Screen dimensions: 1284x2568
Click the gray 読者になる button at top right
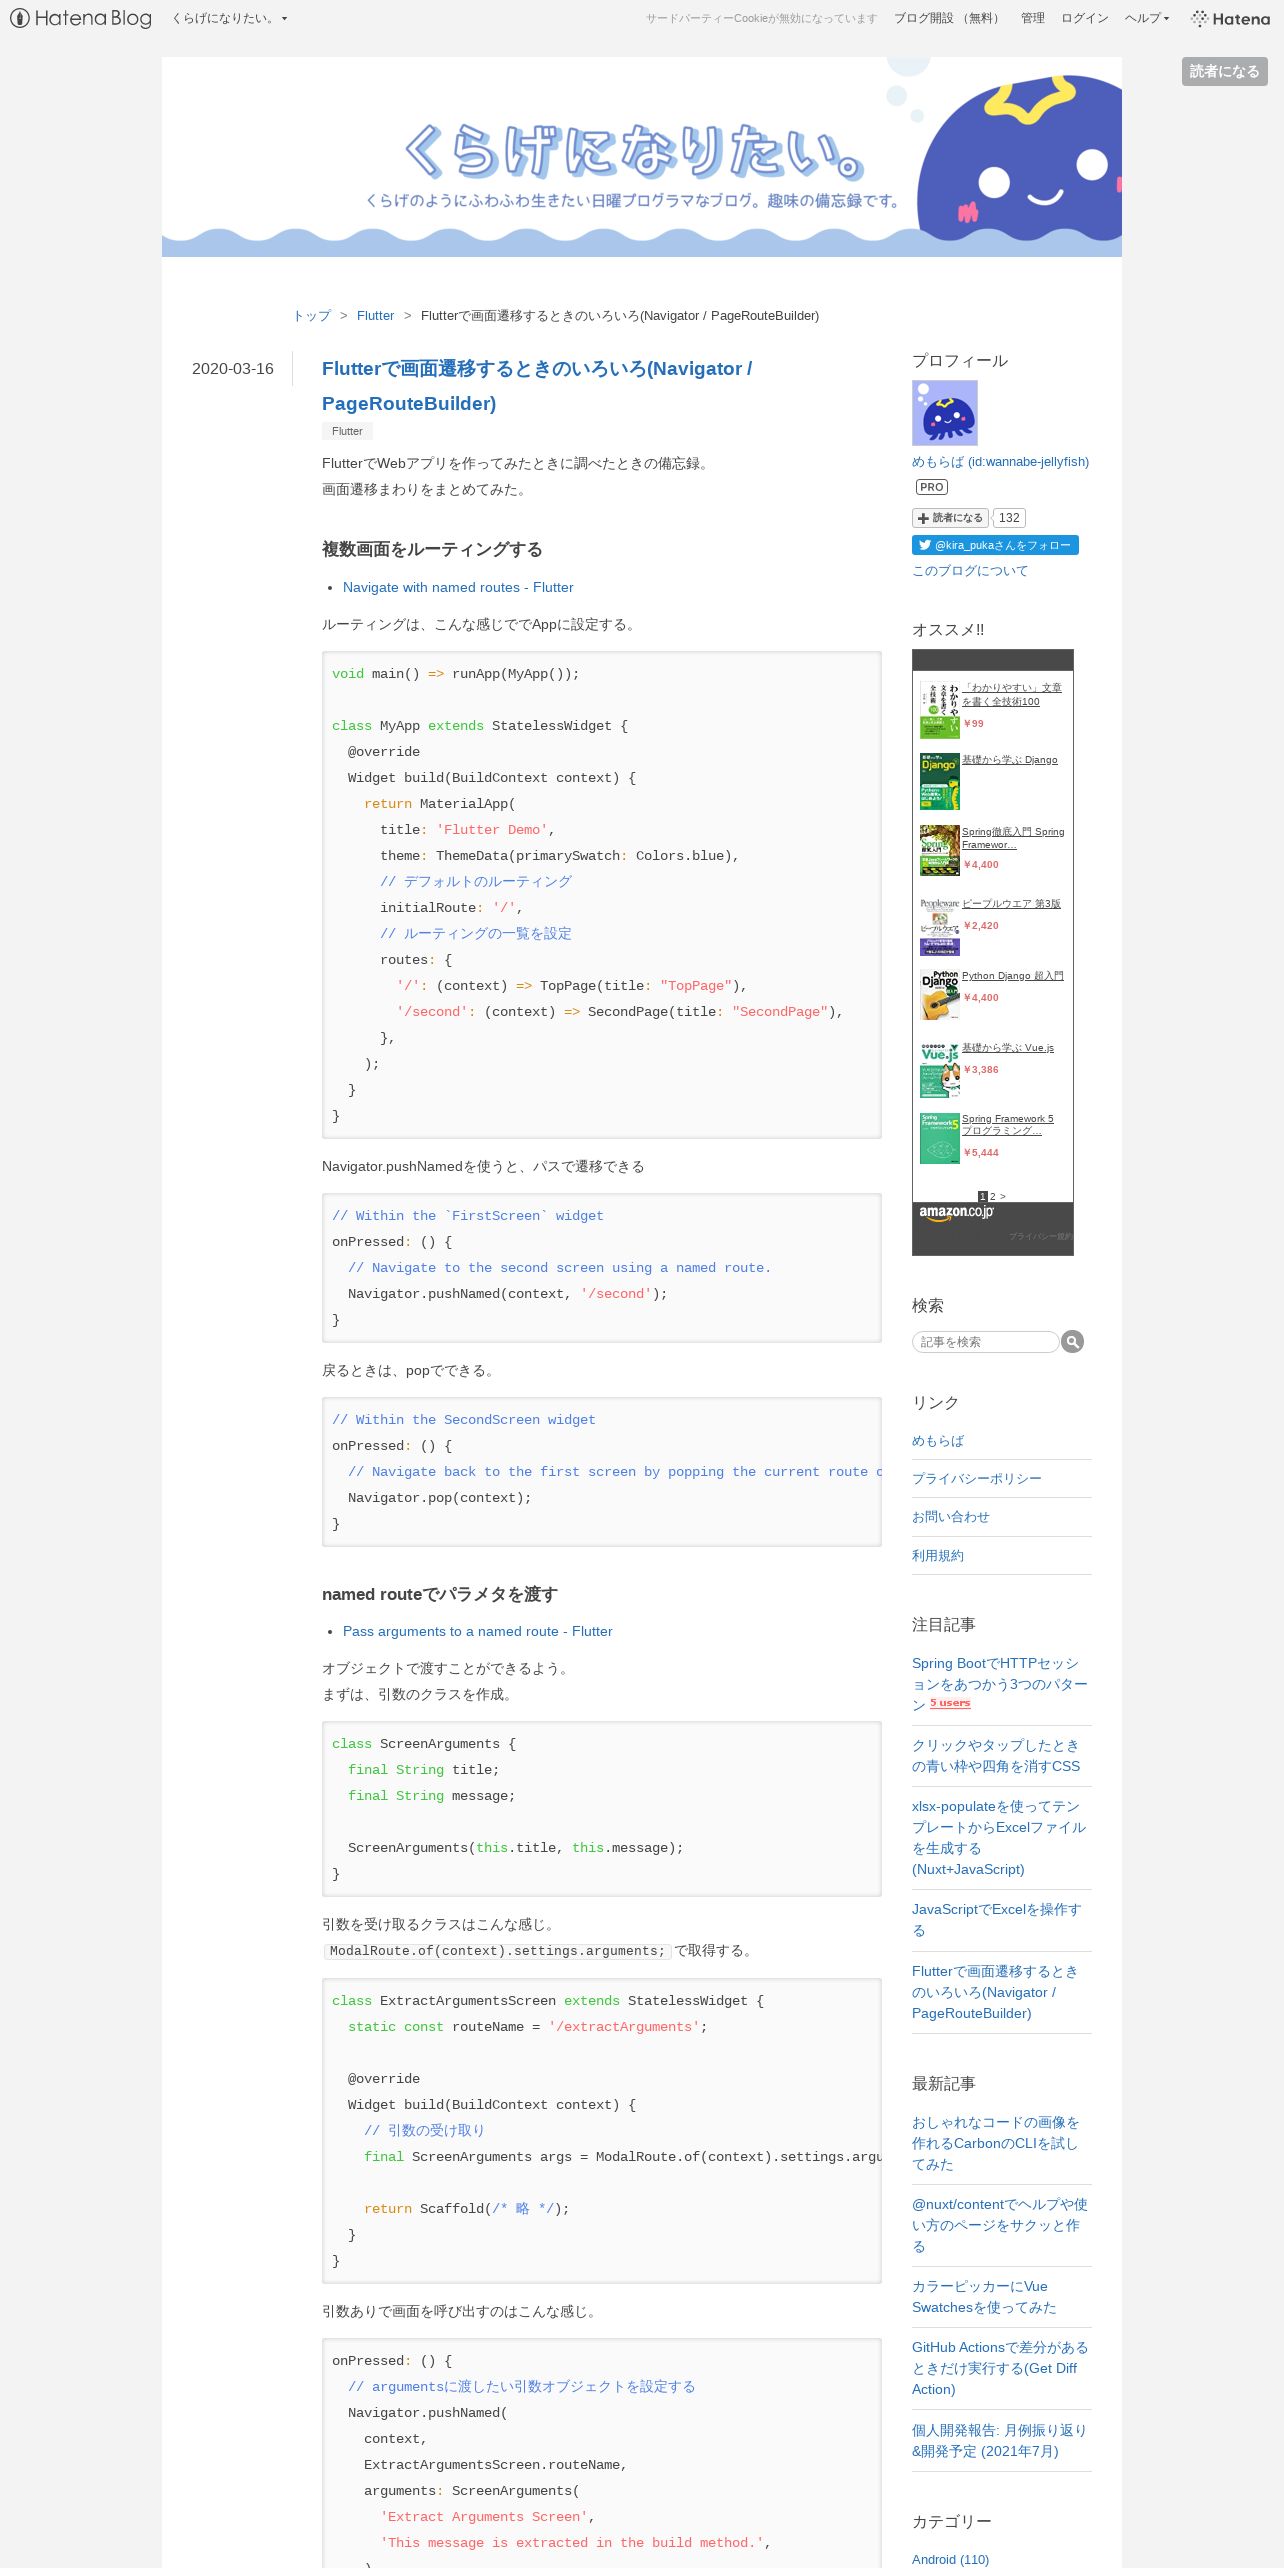click(1224, 71)
